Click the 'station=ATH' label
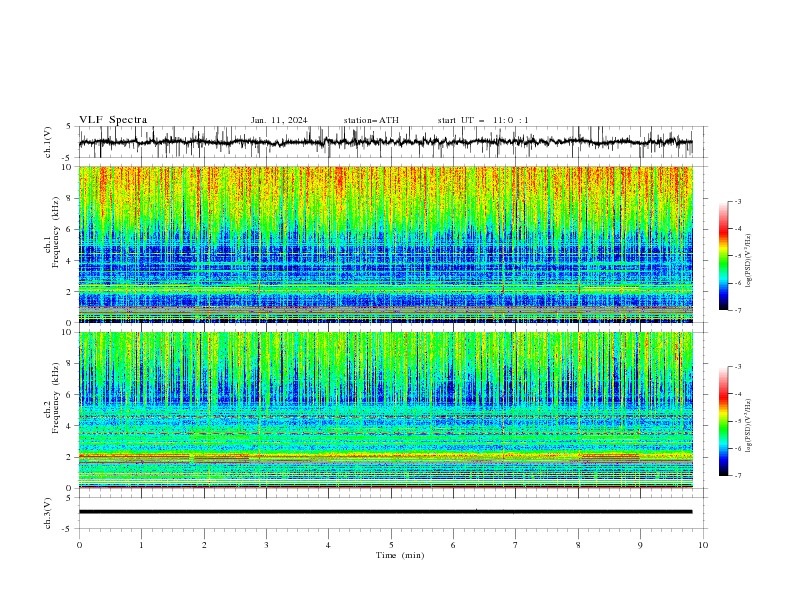792x612 pixels. pos(371,120)
